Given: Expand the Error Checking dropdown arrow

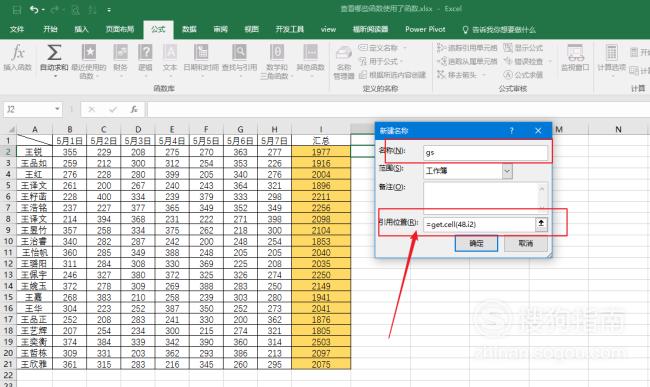Looking at the screenshot, I should point(550,61).
